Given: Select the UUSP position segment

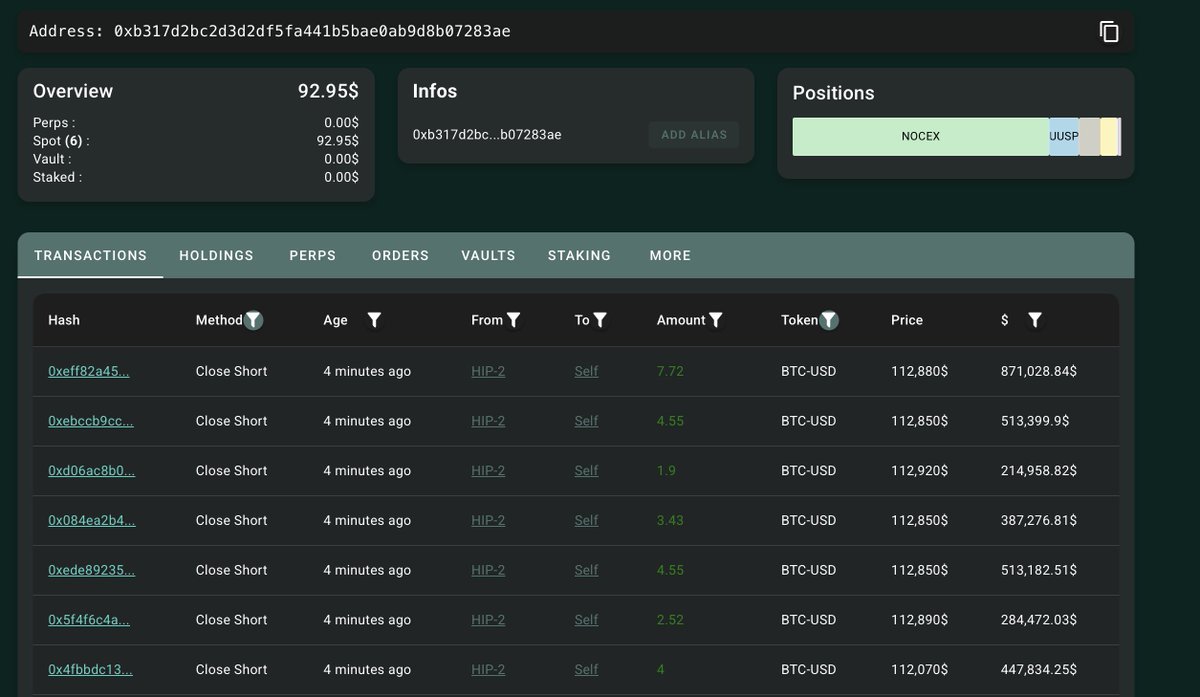Looking at the screenshot, I should point(1063,136).
